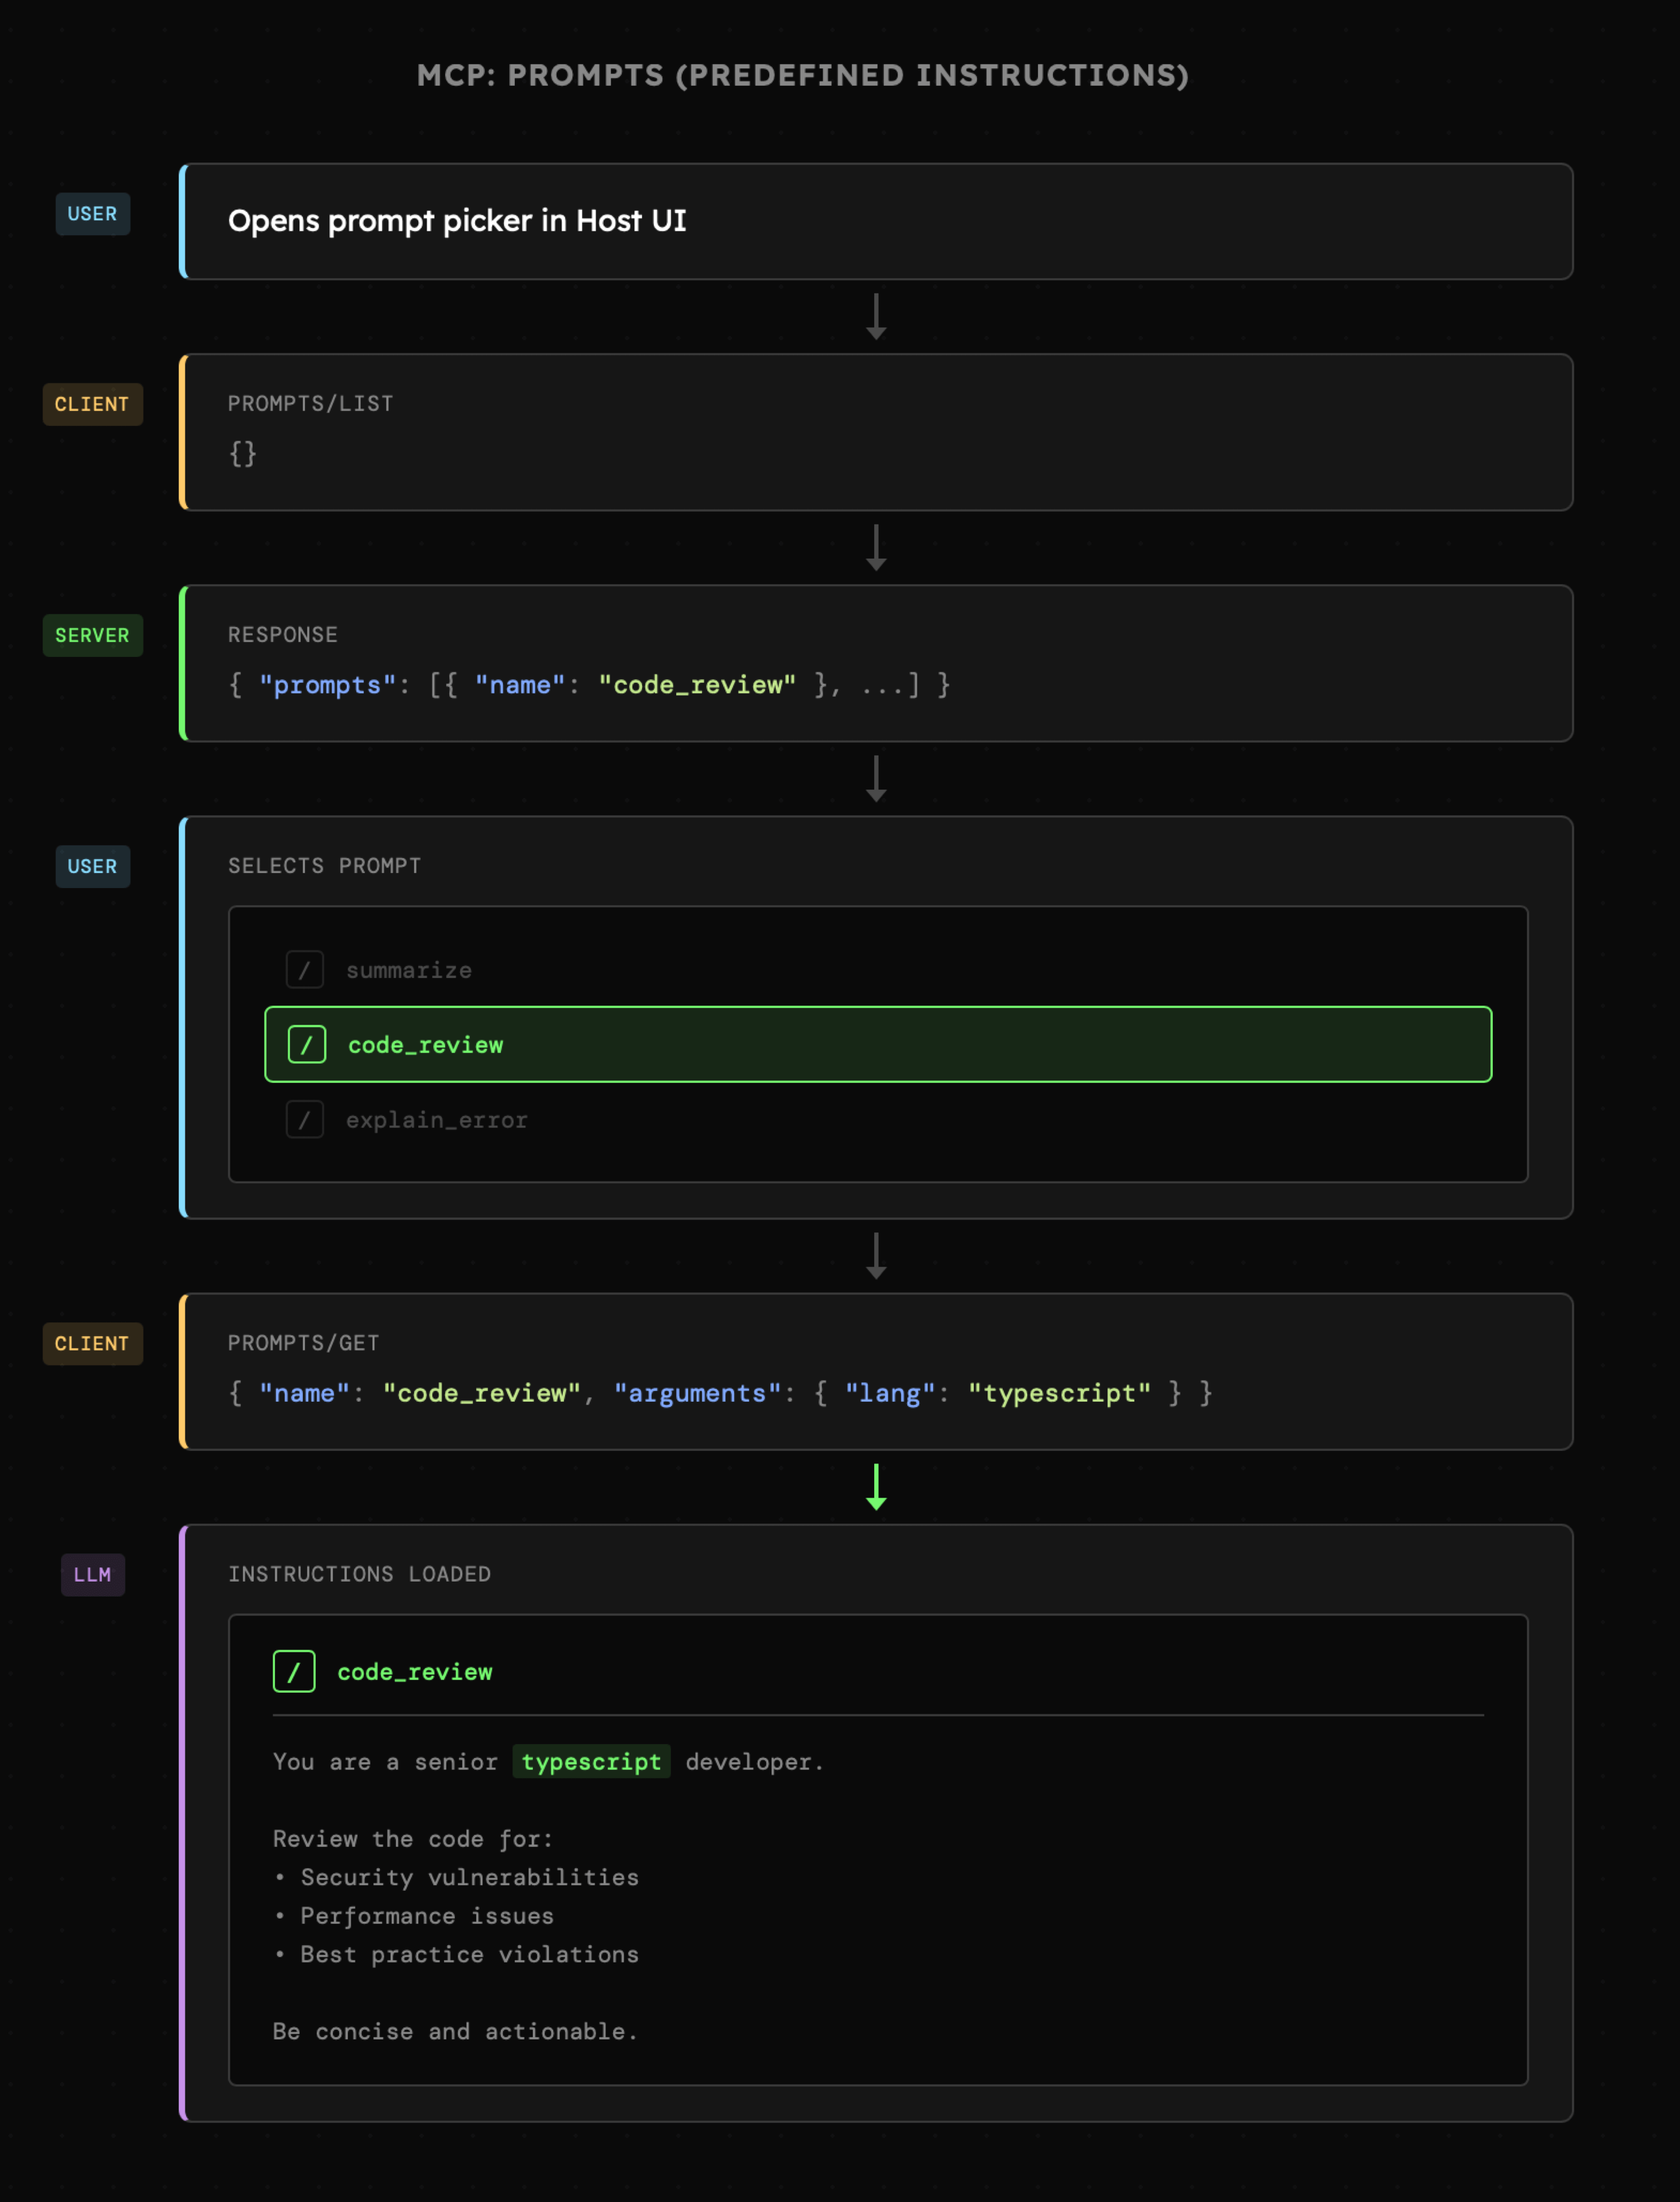Click the slash icon beside explain_error
1680x2202 pixels.
(304, 1119)
